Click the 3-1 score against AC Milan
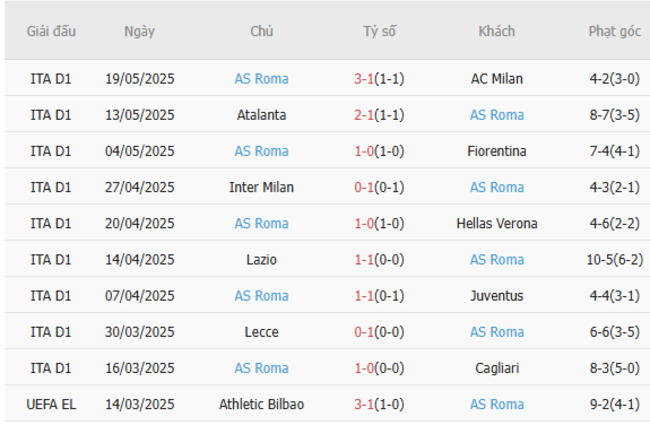This screenshot has width=650, height=425. point(365,79)
